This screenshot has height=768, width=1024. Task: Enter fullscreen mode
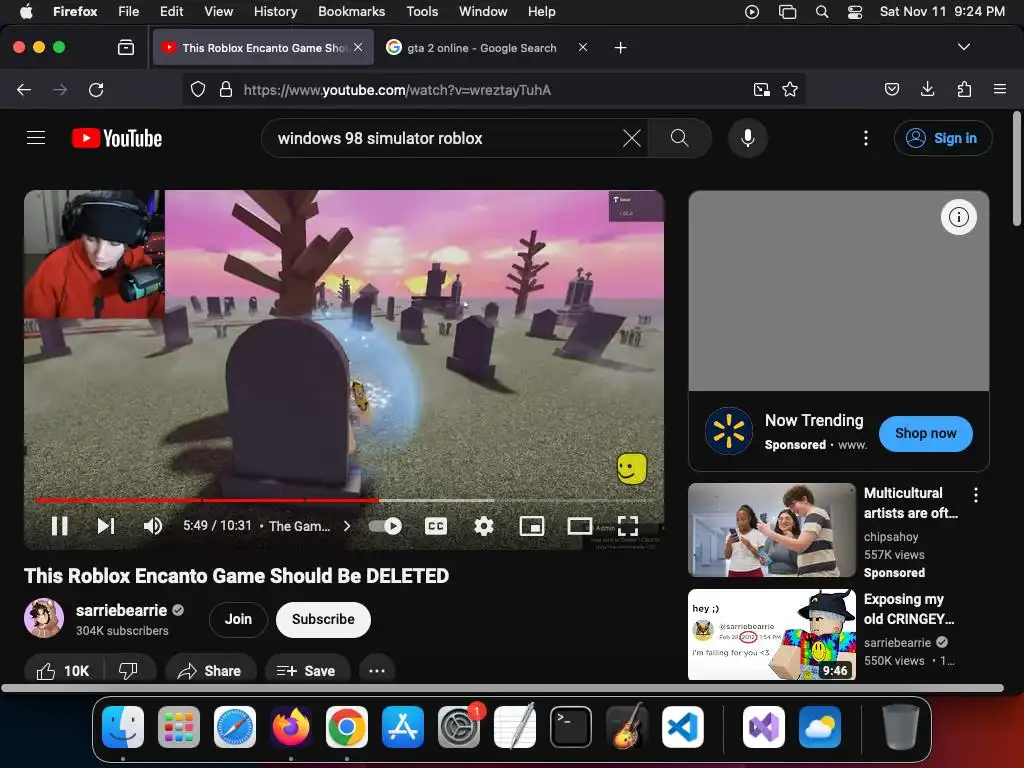click(x=628, y=526)
